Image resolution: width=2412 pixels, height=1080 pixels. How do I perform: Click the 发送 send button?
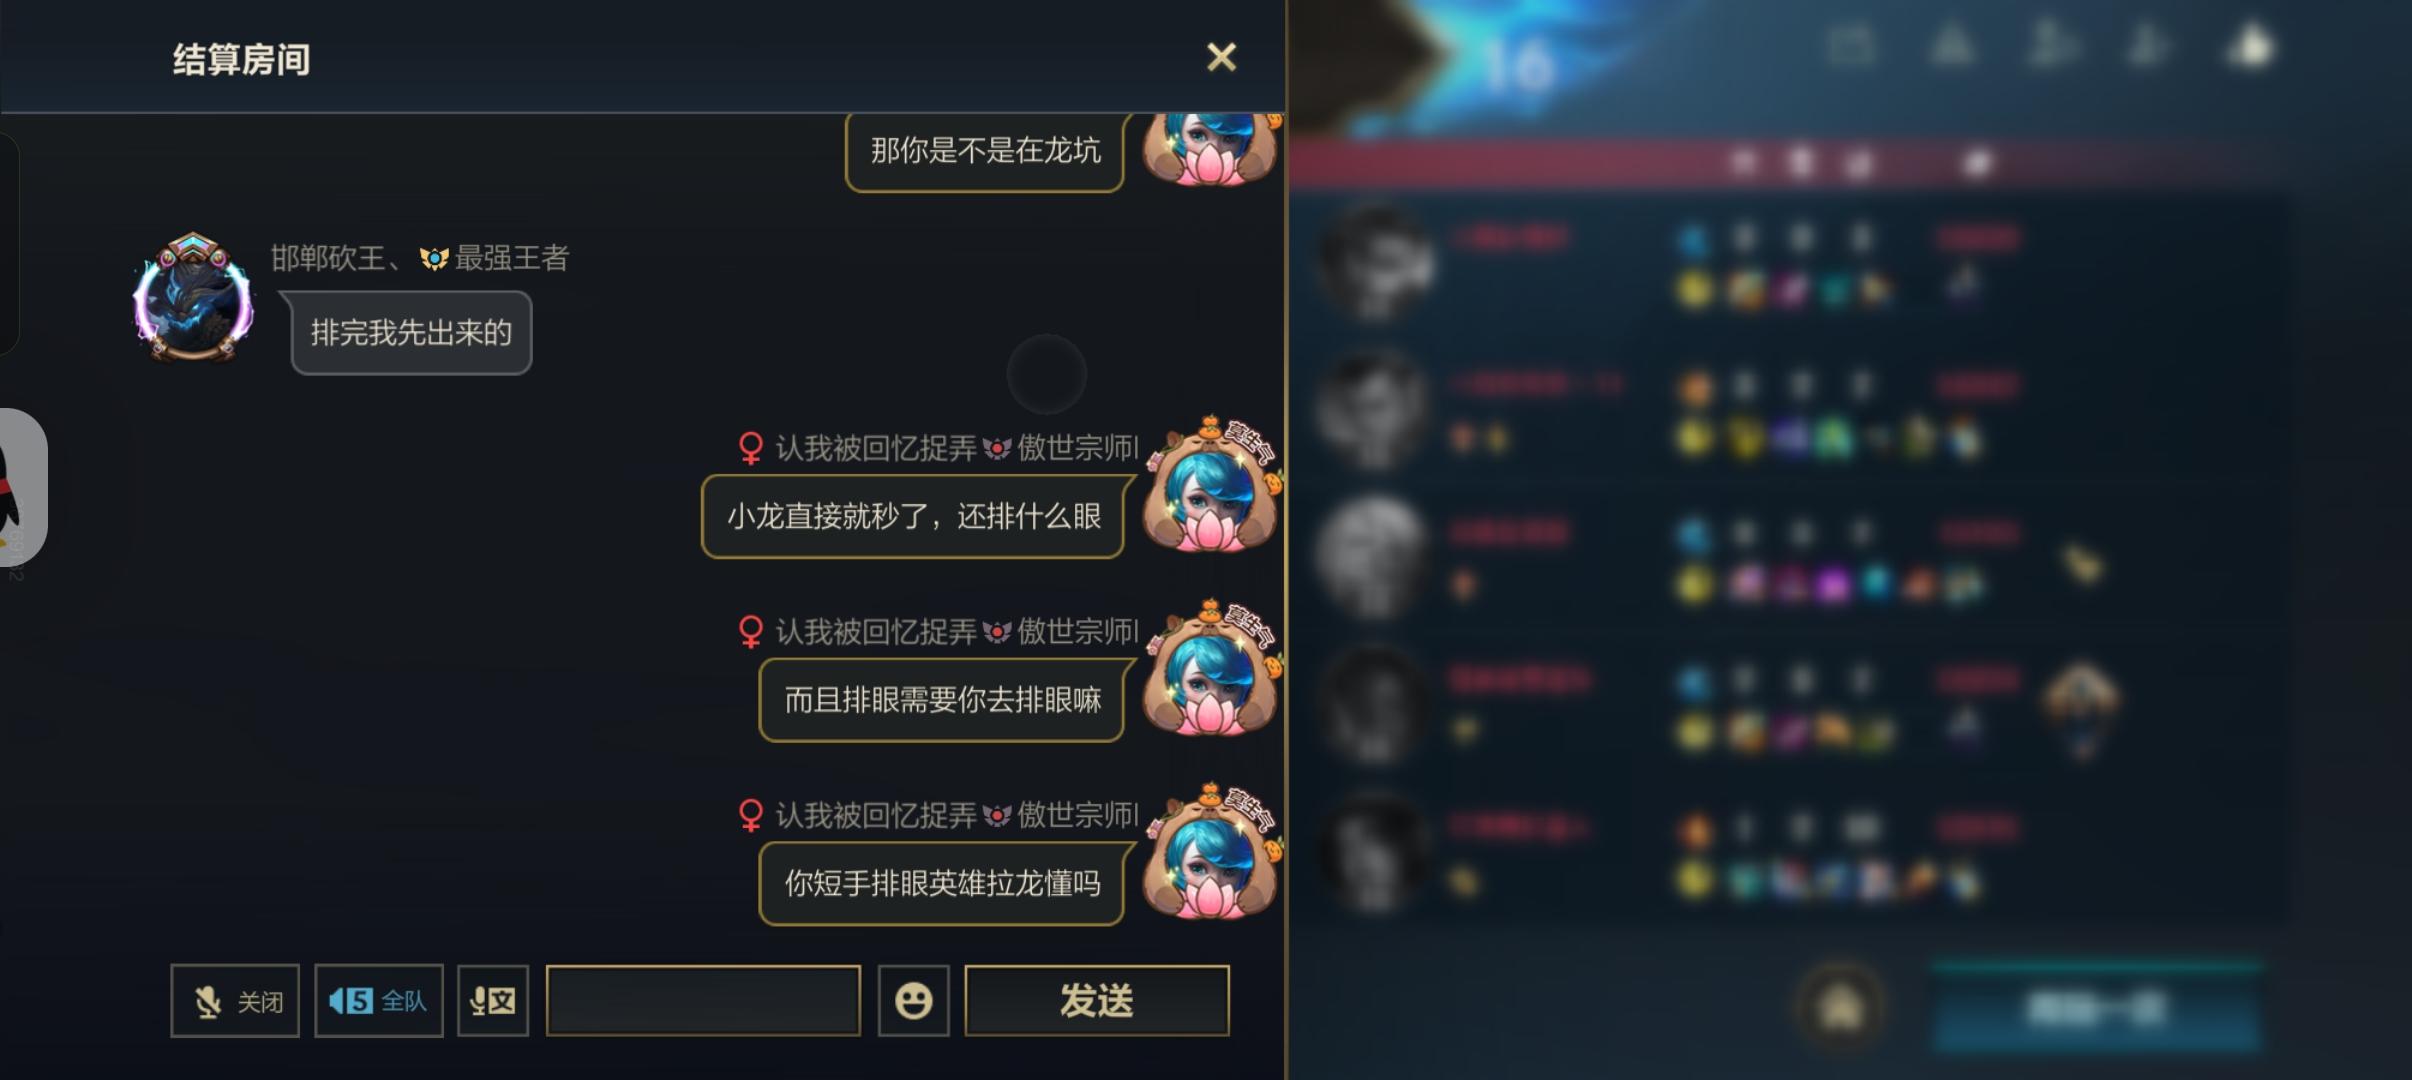pyautogui.click(x=1097, y=1001)
